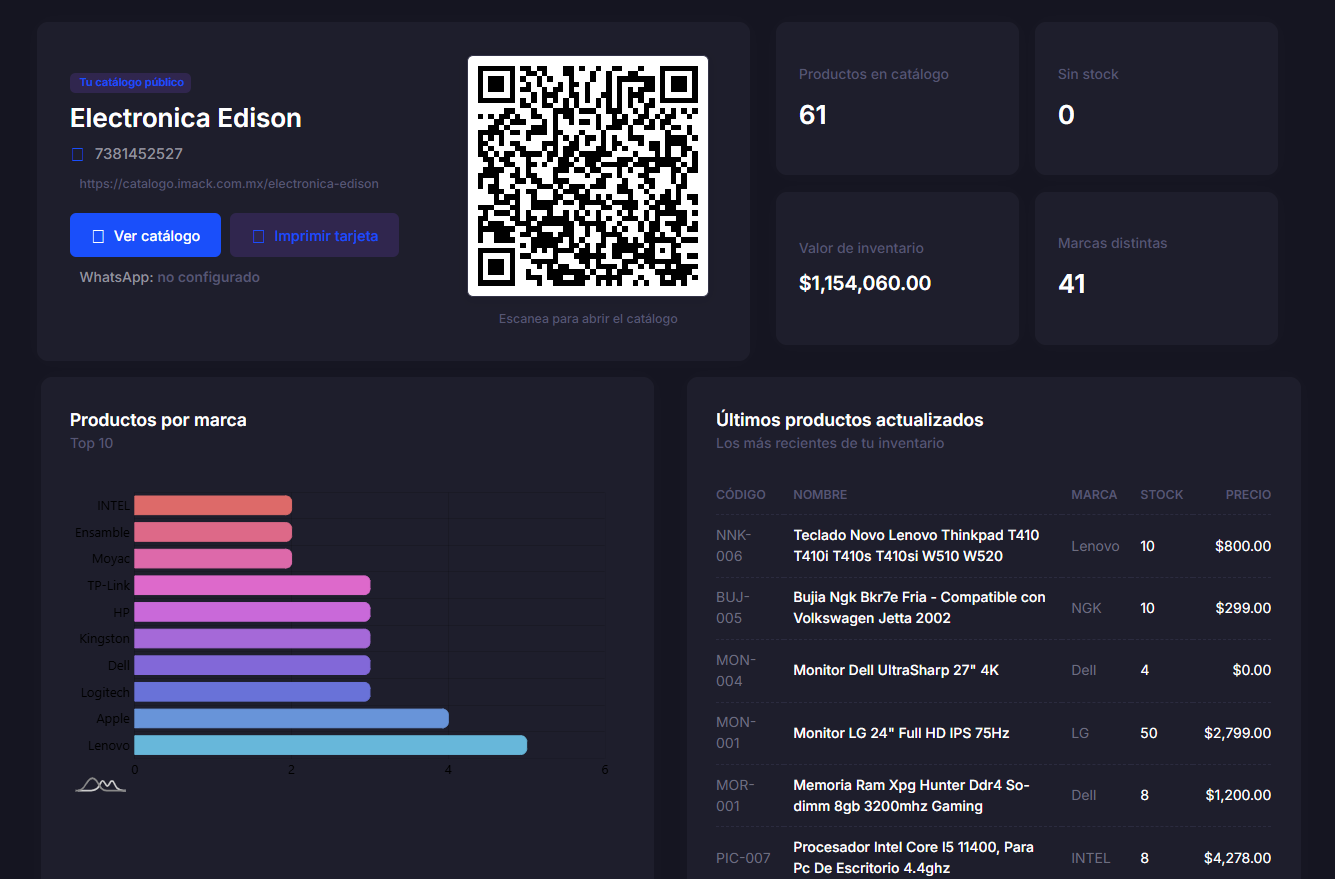Click the stock value 50
This screenshot has width=1335, height=879.
tap(1149, 733)
